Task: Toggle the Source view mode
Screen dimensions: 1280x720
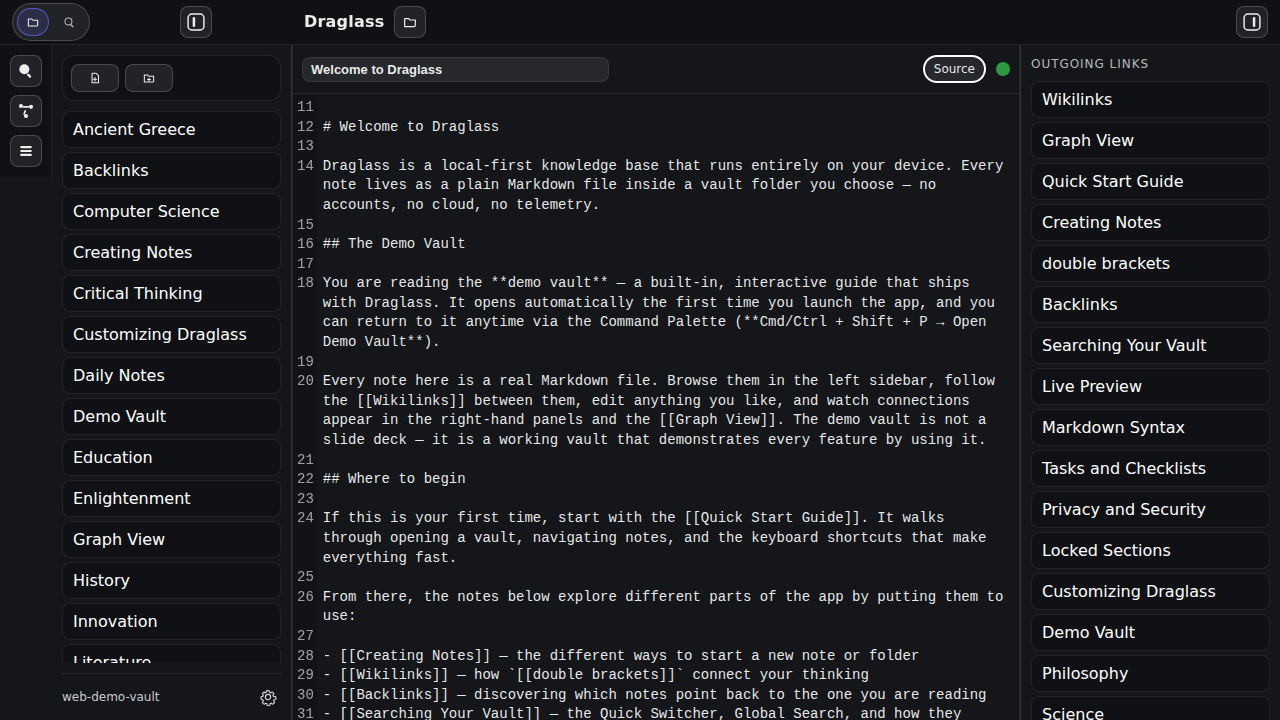Action: (954, 69)
